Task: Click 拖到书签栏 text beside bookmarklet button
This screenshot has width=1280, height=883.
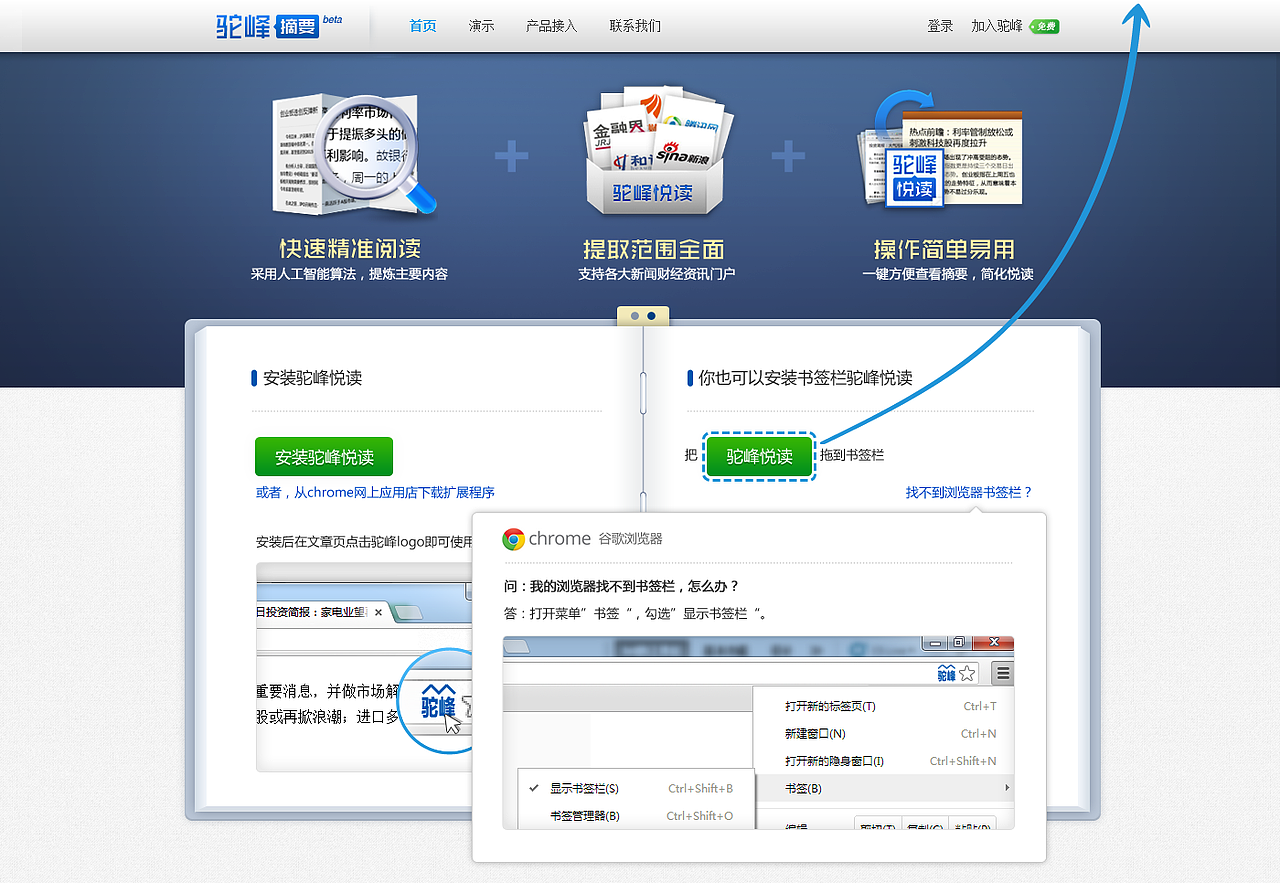Action: (852, 455)
